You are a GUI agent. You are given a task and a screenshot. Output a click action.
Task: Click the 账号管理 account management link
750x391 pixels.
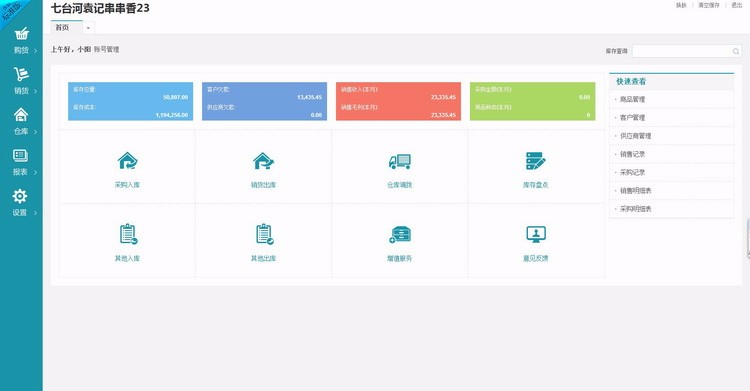click(x=106, y=49)
